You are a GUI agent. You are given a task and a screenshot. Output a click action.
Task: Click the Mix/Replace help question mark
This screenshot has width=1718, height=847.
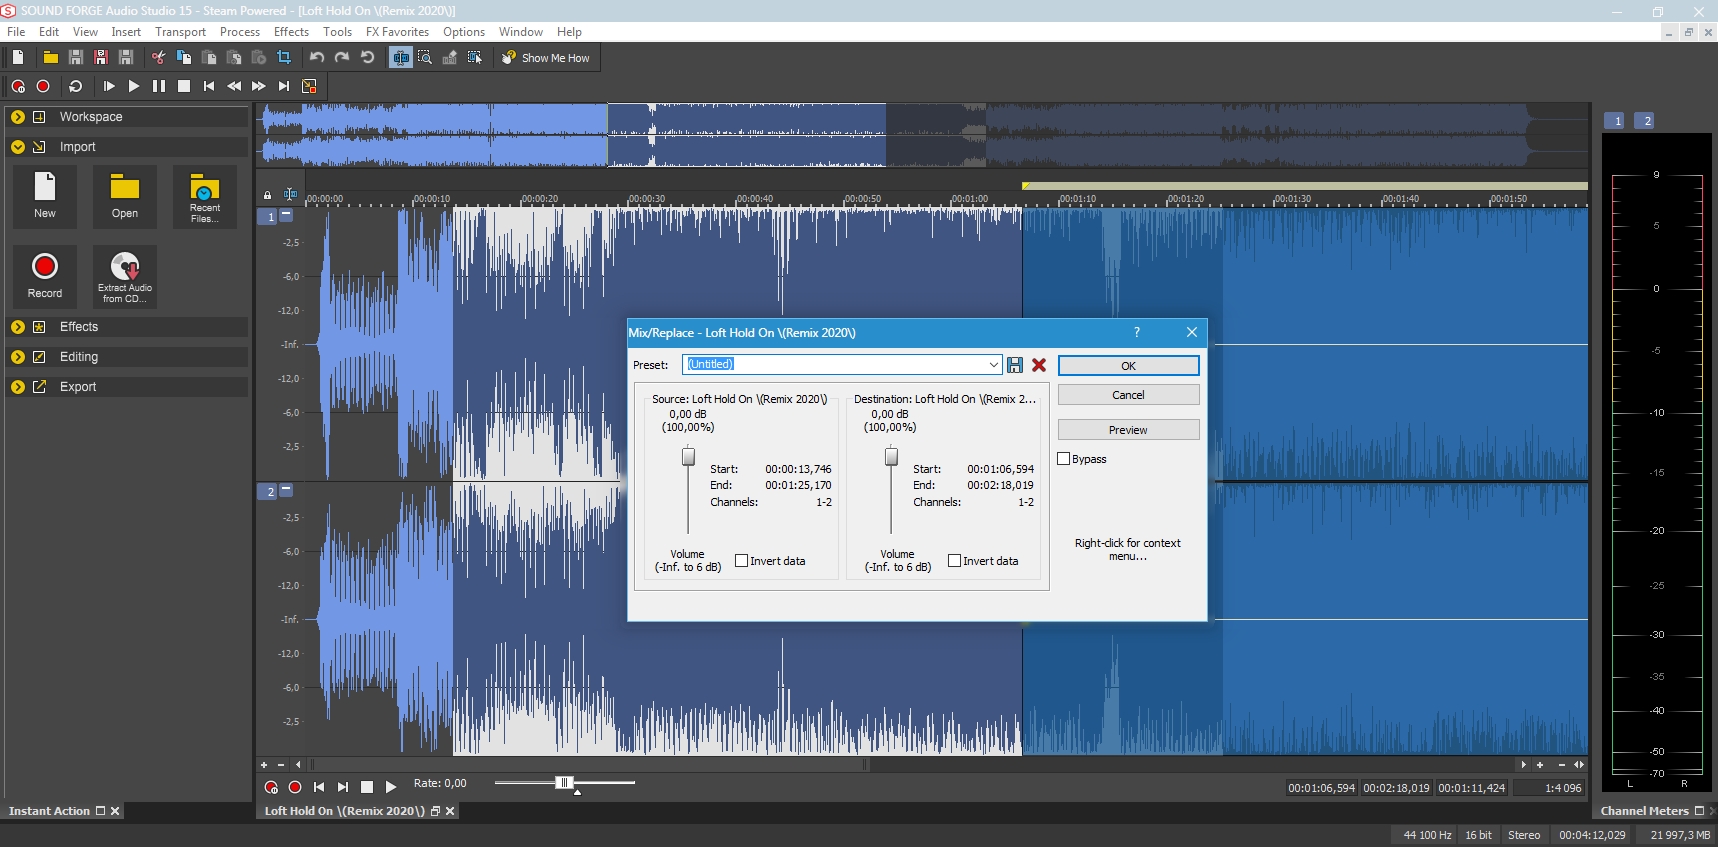(1137, 332)
